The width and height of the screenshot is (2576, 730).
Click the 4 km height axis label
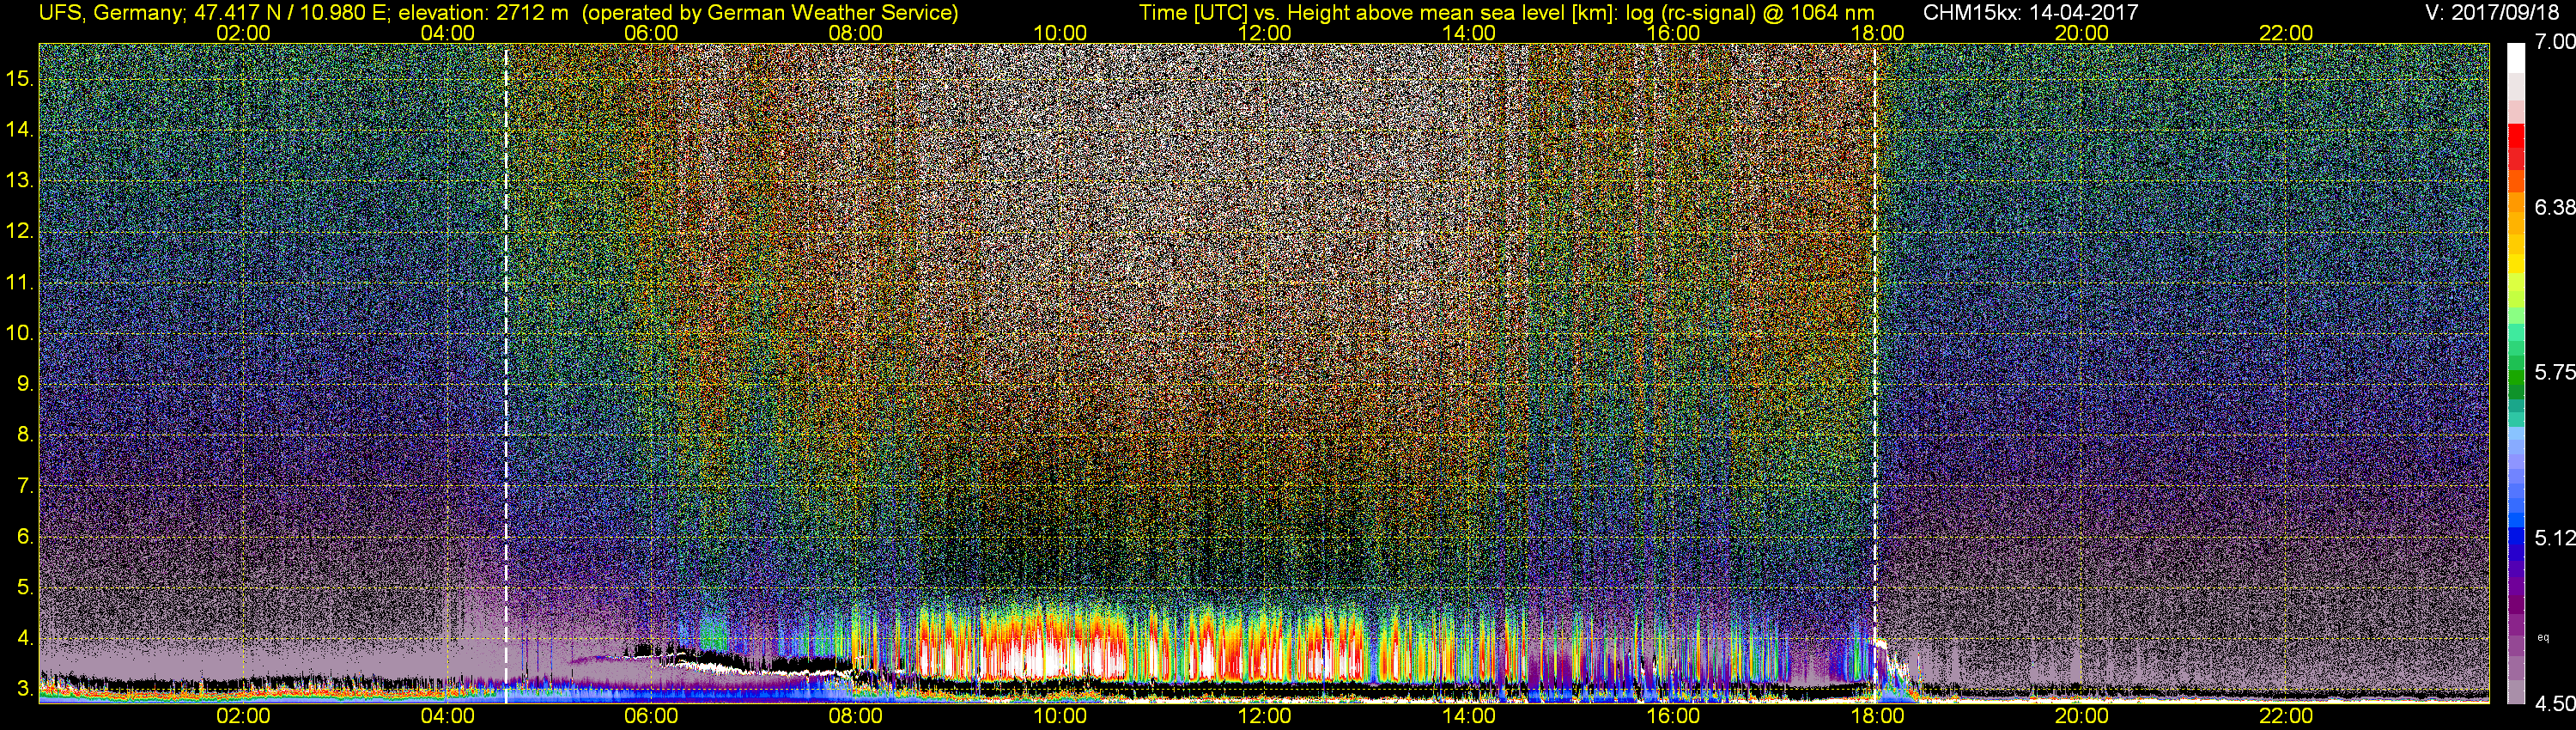[25, 638]
